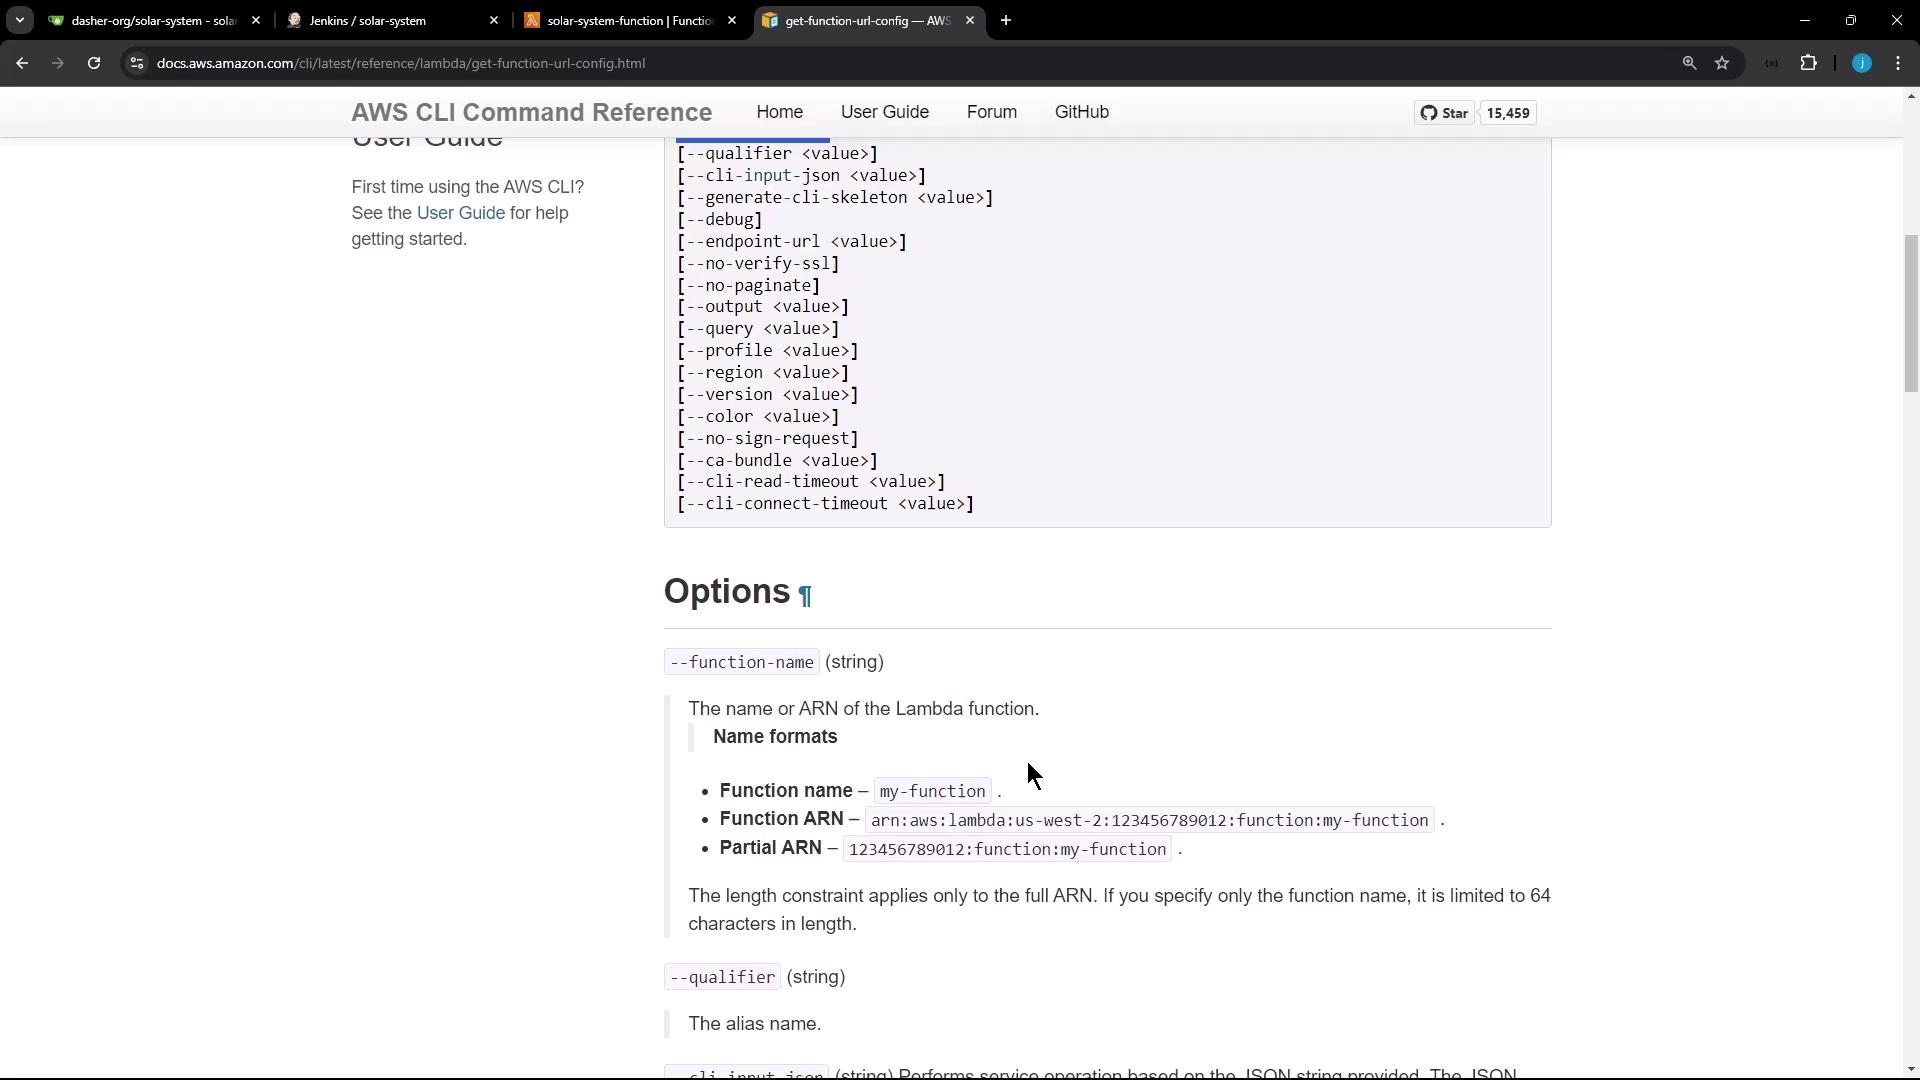Viewport: 1920px width, 1080px height.
Task: Open the browser Extensions puzzle icon
Action: [x=1808, y=63]
